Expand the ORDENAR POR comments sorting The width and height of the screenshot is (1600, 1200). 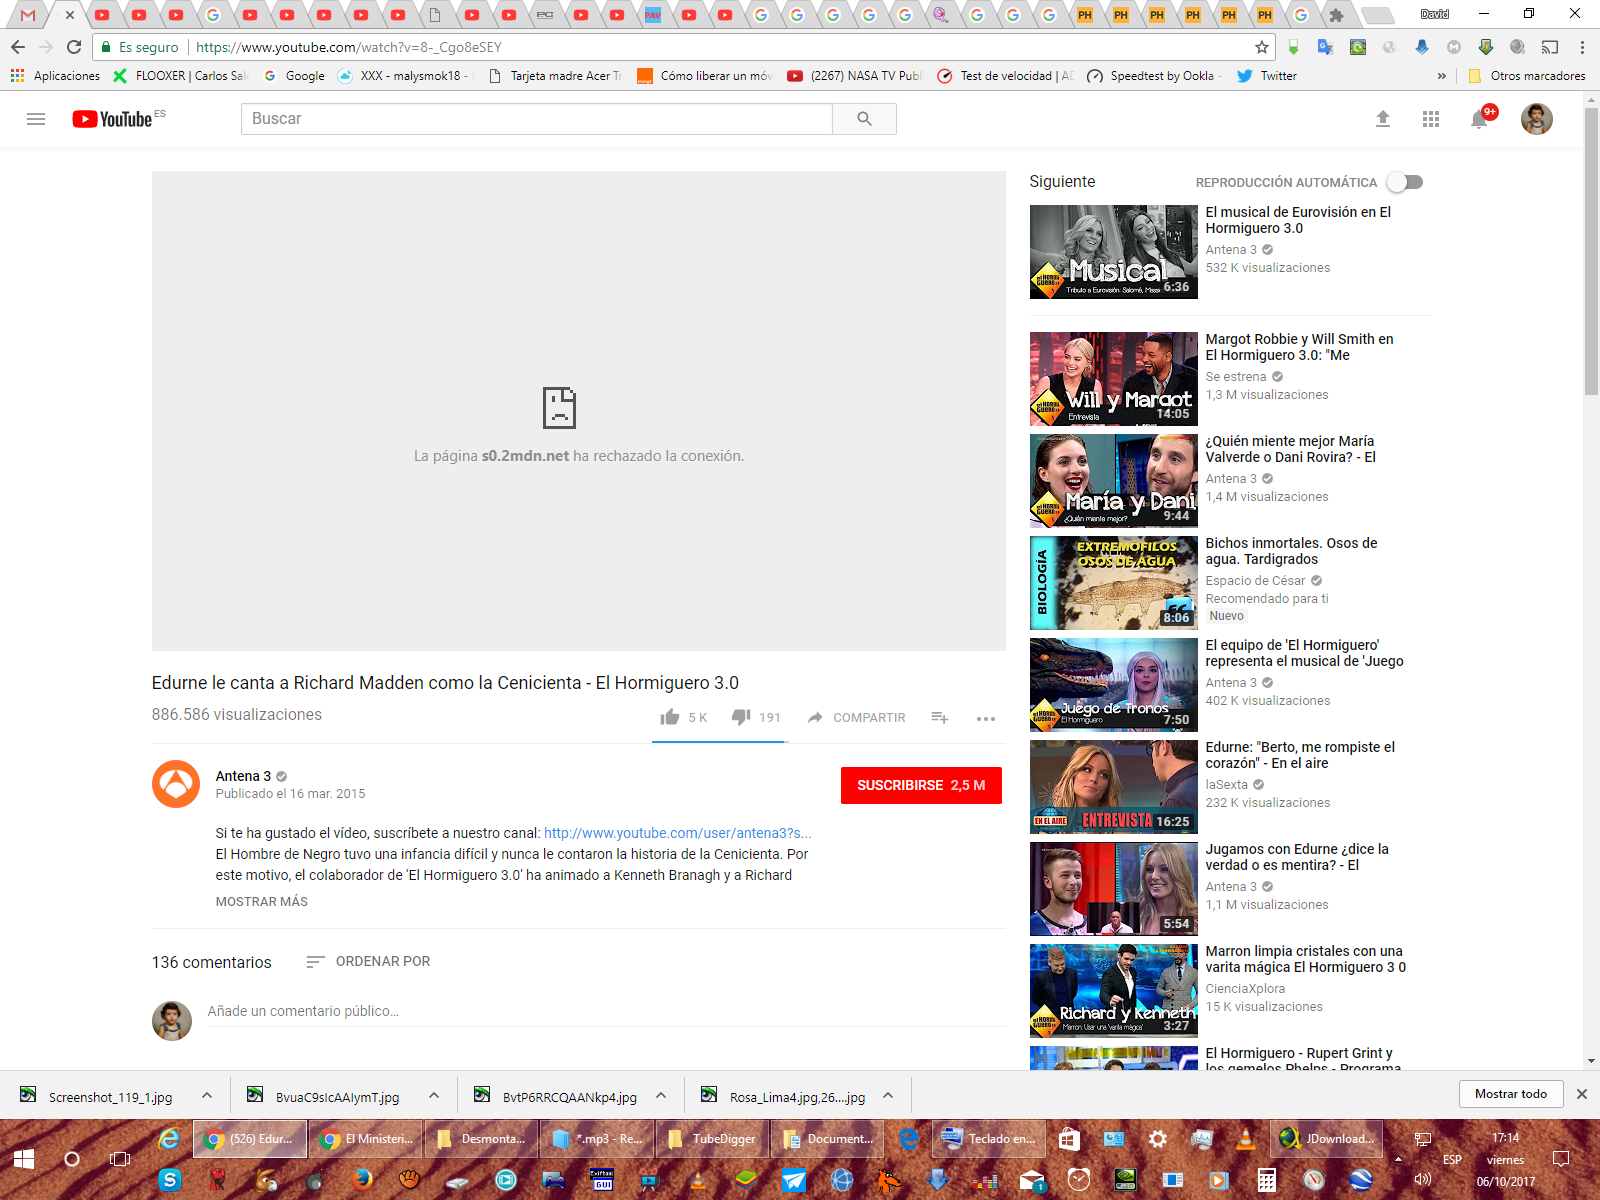pos(368,961)
